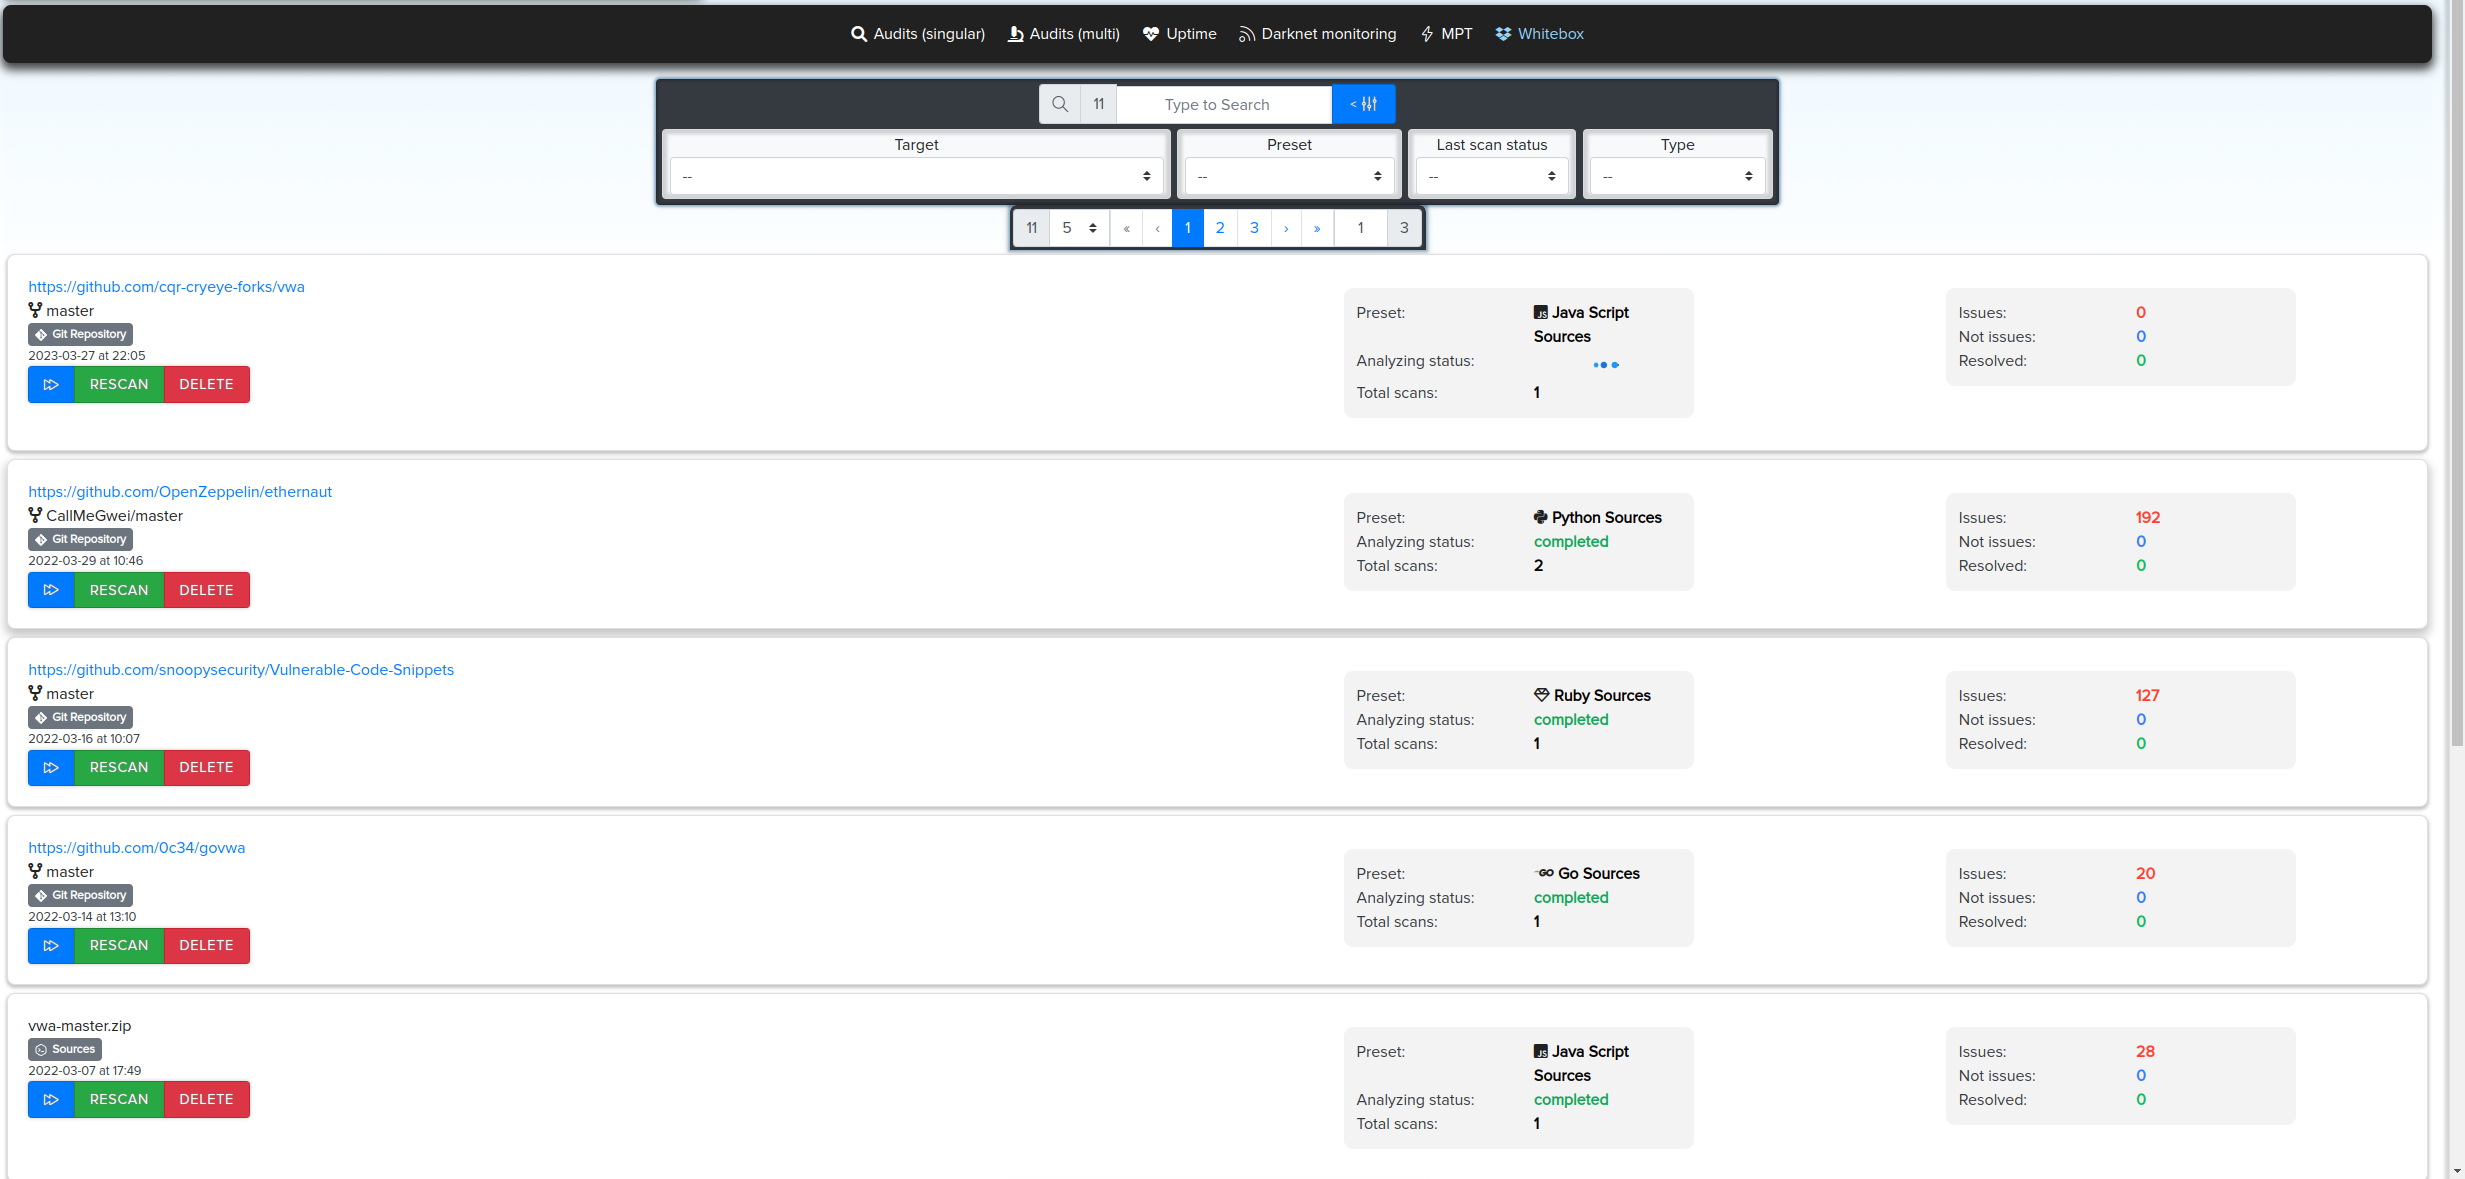The width and height of the screenshot is (2465, 1179).
Task: Select pagination page 3
Action: tap(1254, 228)
